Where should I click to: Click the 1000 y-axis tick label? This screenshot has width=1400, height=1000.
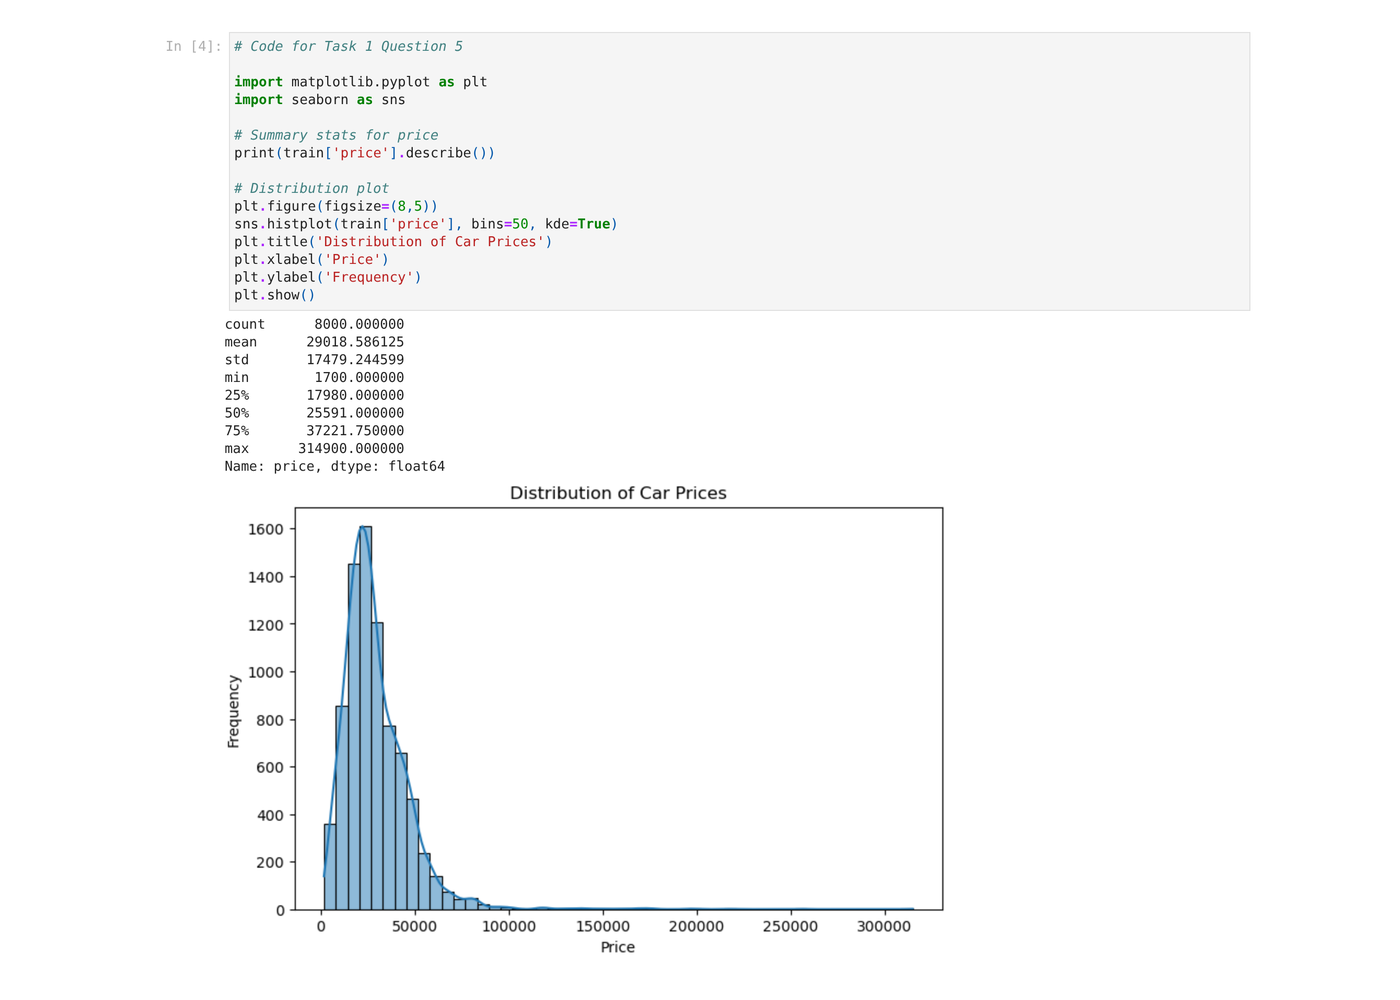tap(266, 672)
